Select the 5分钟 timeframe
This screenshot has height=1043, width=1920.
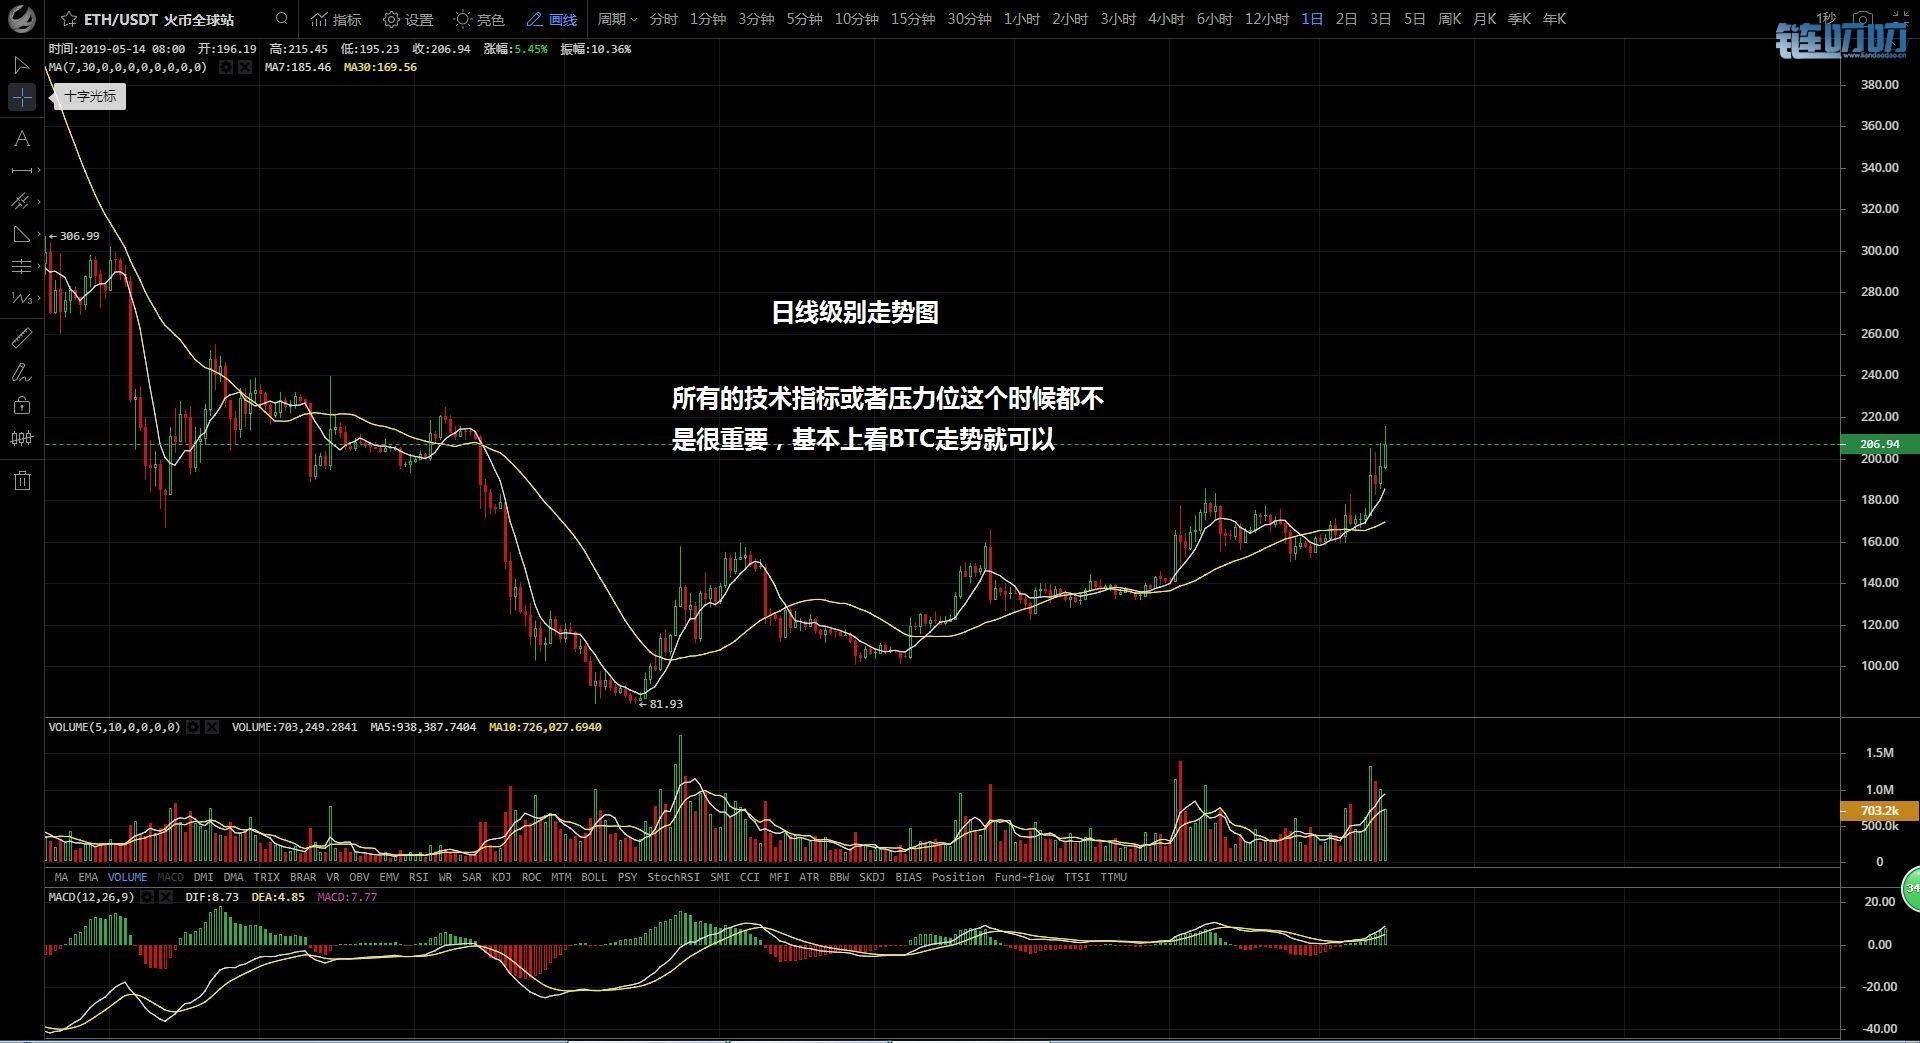coord(805,19)
